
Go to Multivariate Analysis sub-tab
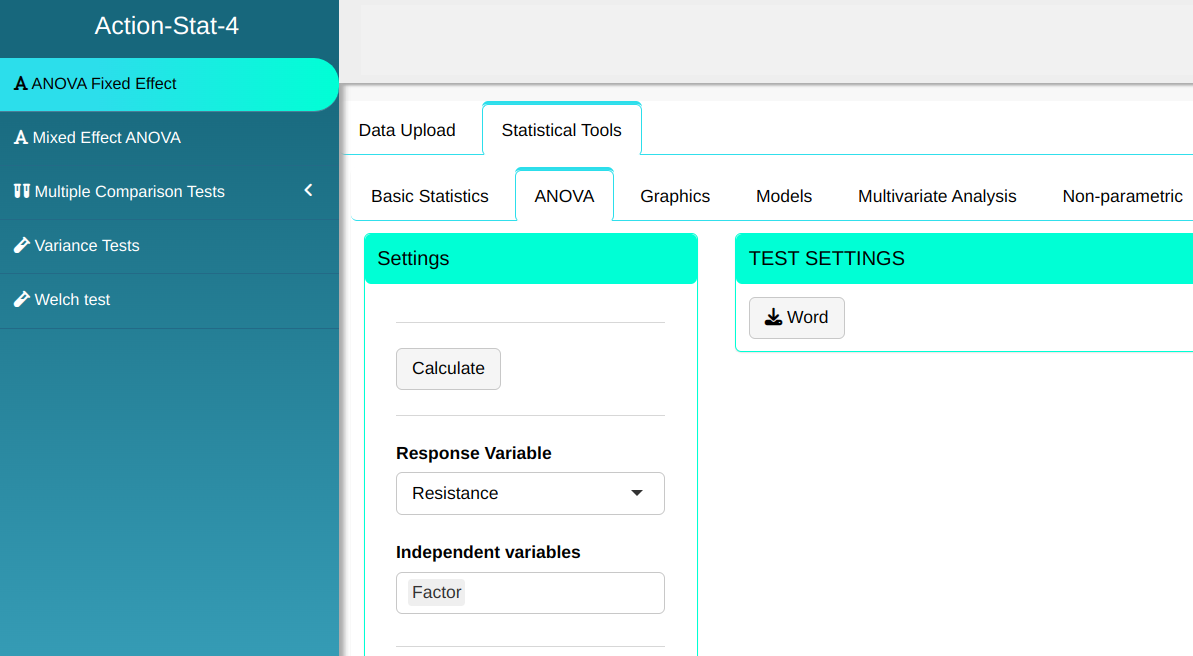coord(937,196)
